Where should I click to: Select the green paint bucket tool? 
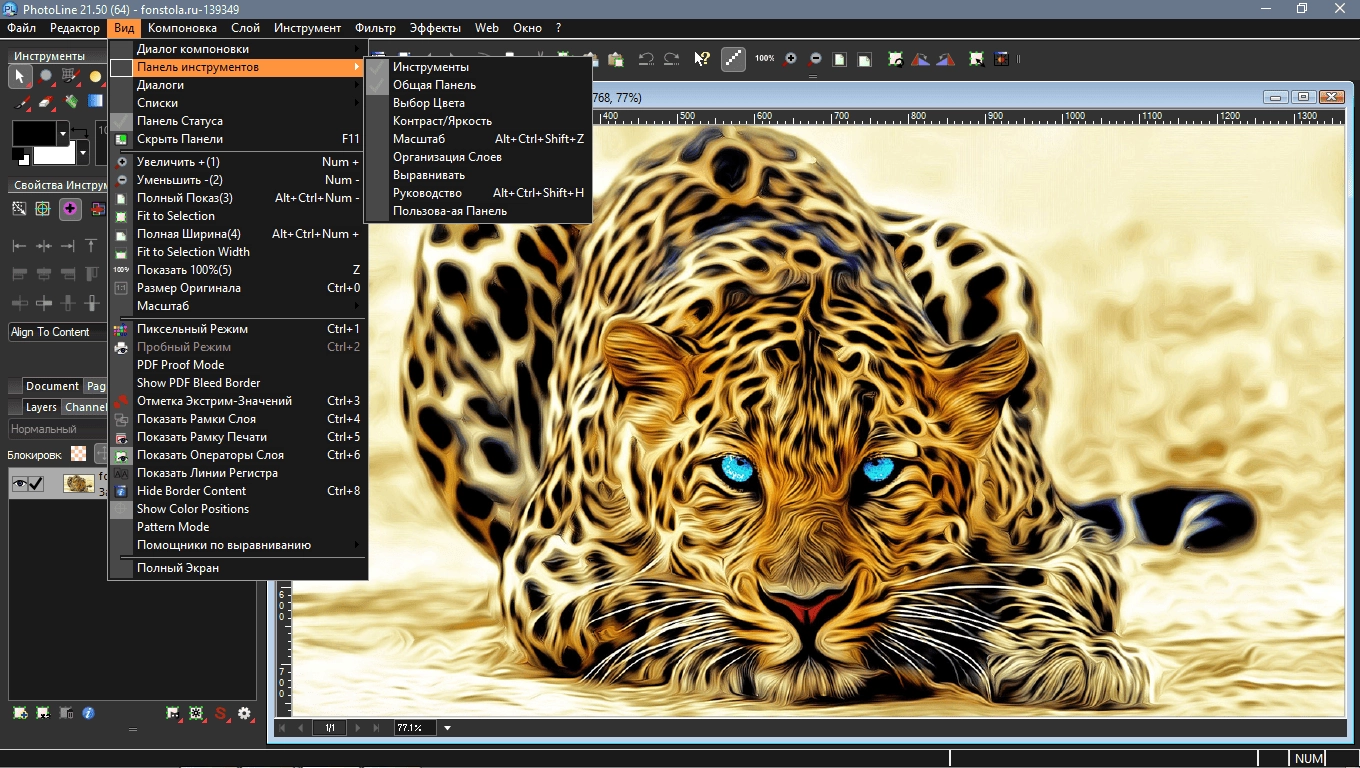[71, 101]
